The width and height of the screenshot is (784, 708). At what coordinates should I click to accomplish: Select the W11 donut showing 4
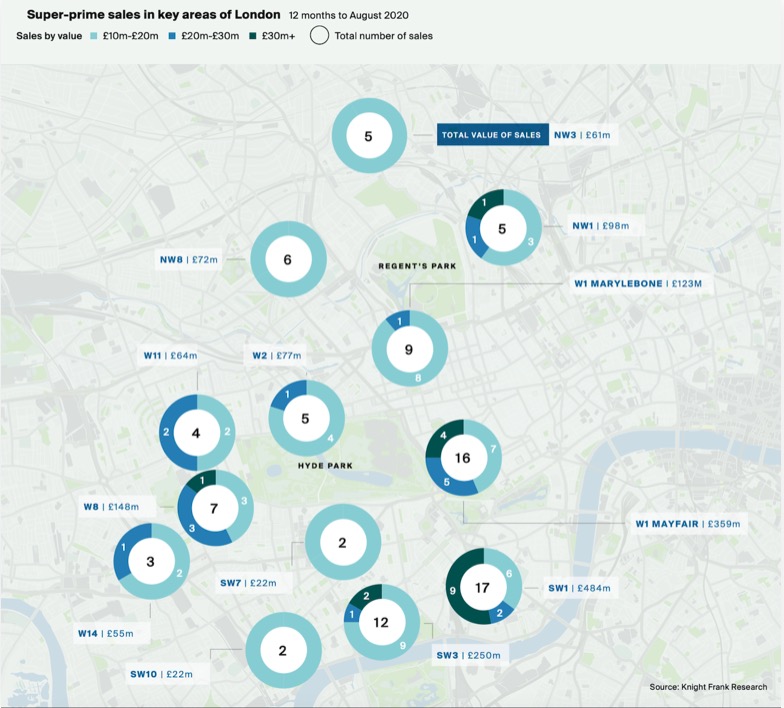pyautogui.click(x=197, y=433)
